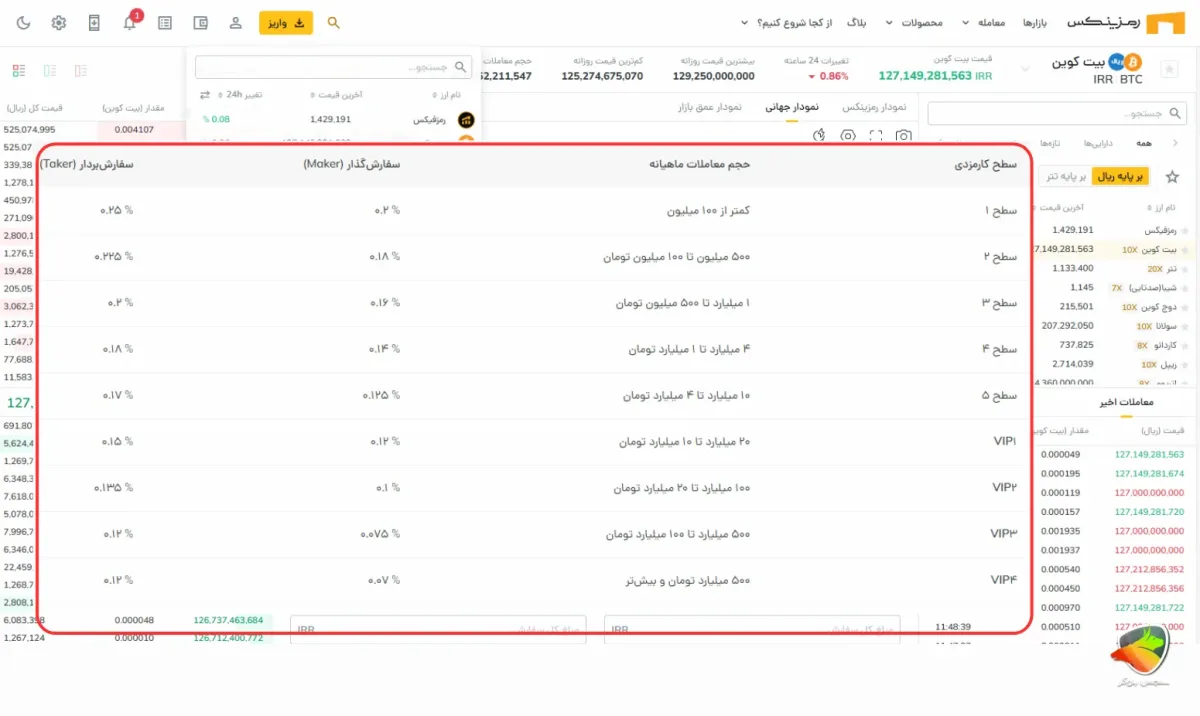Favorite Bitcoin pair with star beside title
This screenshot has height=716, width=1200.
pyautogui.click(x=1169, y=69)
